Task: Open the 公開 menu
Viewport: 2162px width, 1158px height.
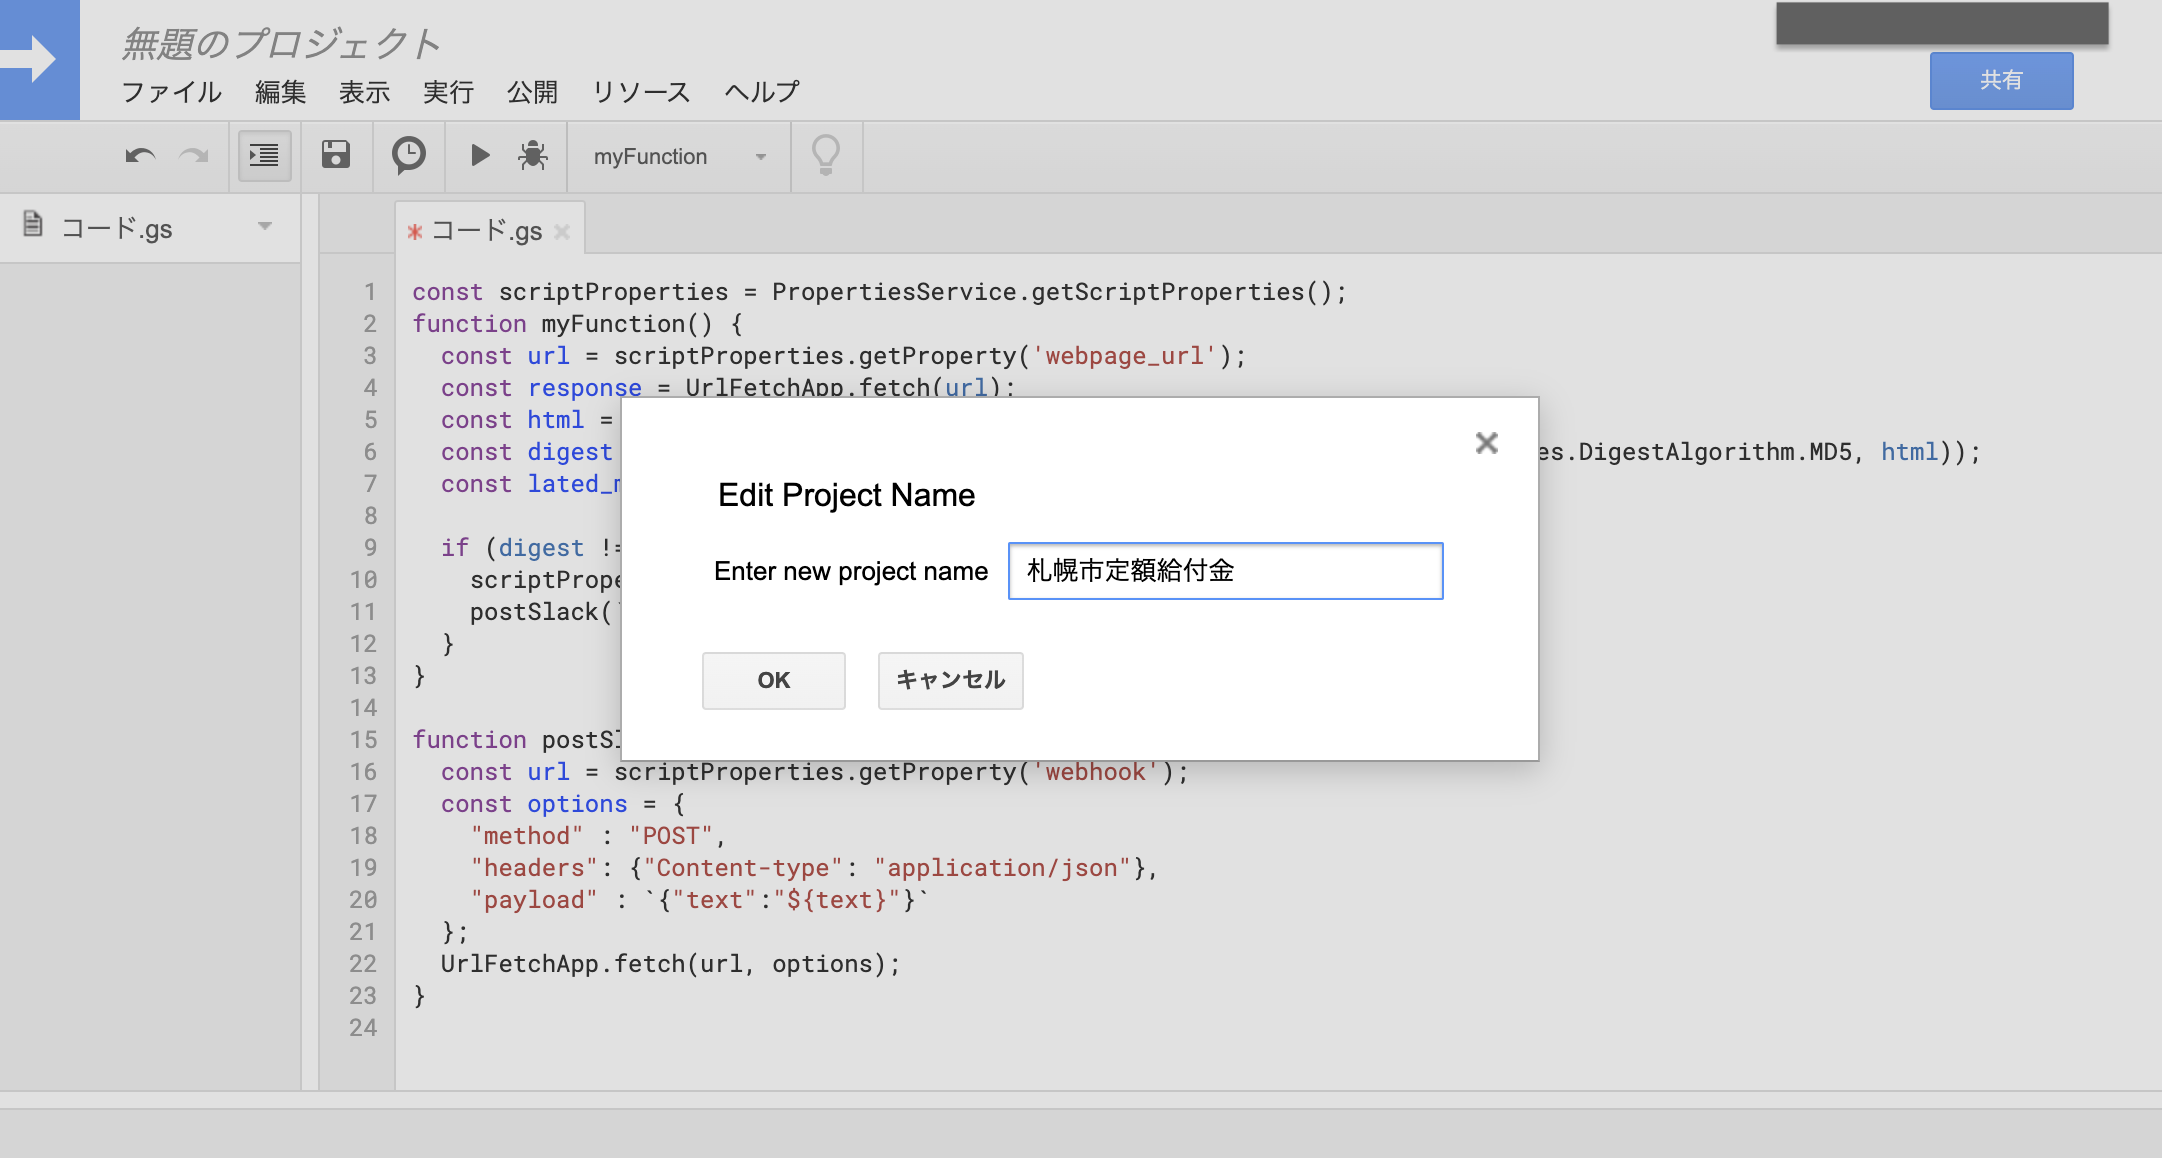Action: 532,92
